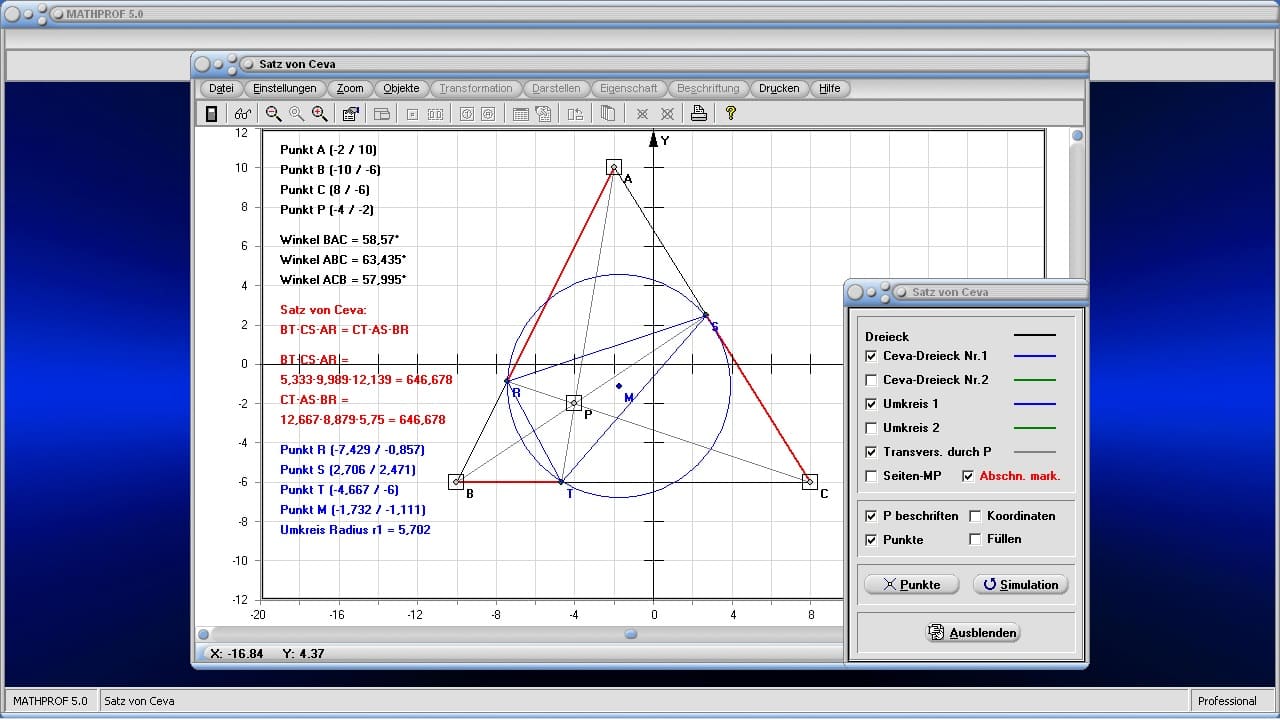
Task: Click the boxed point B on triangle
Action: pos(457,481)
